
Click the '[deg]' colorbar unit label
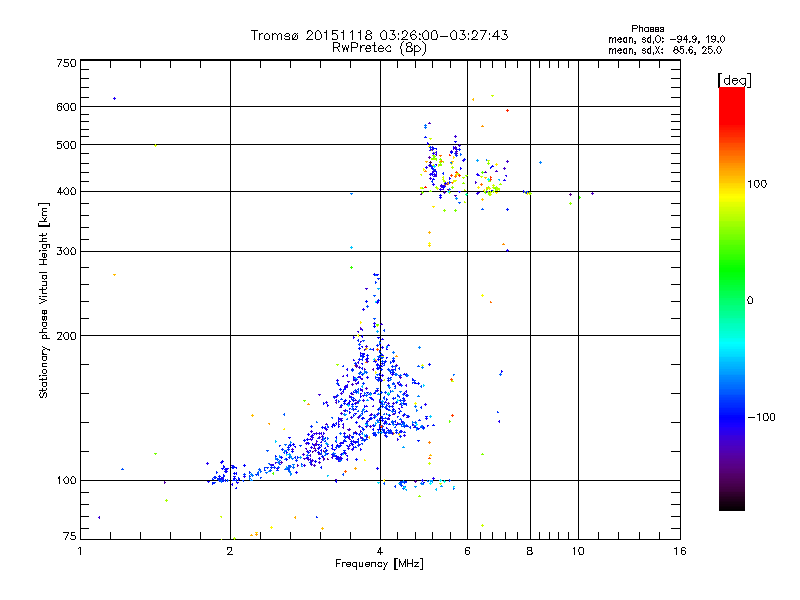[x=734, y=80]
